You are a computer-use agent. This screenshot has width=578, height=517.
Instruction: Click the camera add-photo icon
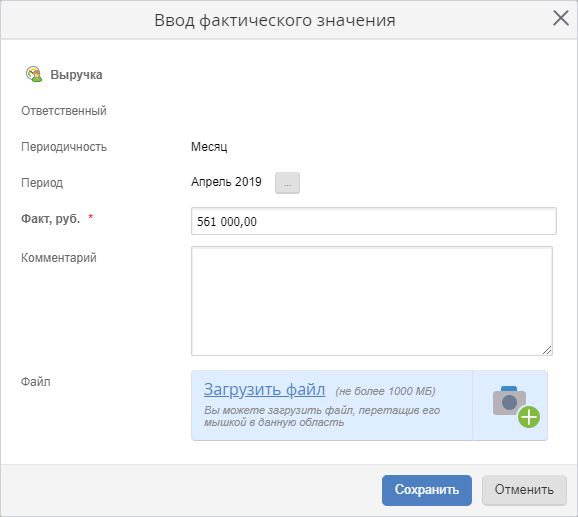pyautogui.click(x=516, y=406)
